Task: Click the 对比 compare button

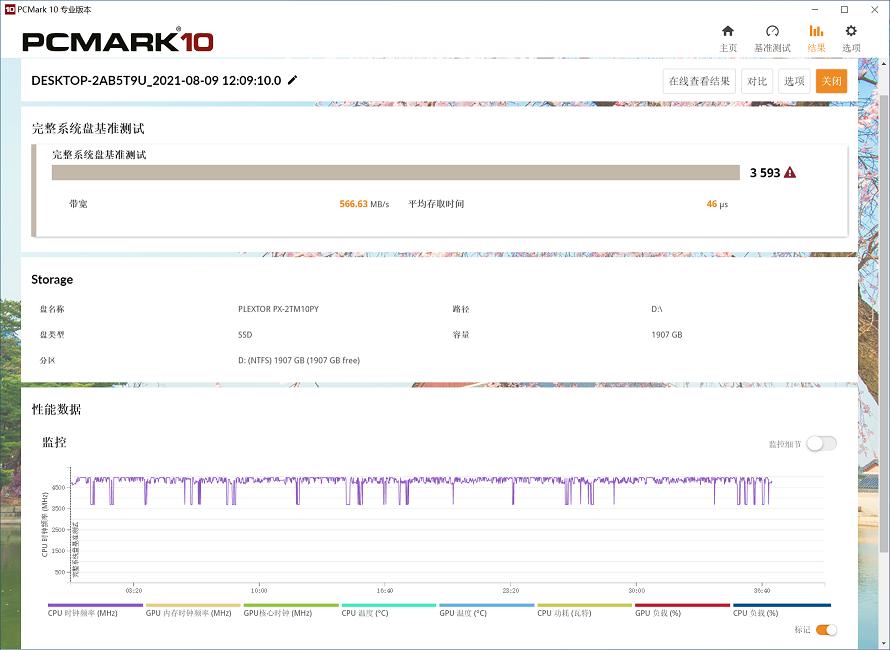Action: 757,81
